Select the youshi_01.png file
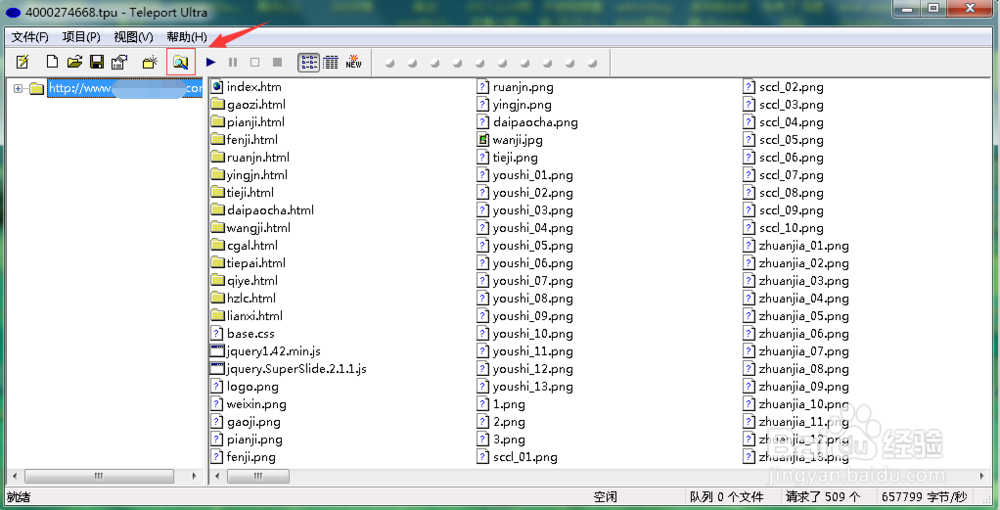Screen dimensions: 1000x510 (526, 175)
